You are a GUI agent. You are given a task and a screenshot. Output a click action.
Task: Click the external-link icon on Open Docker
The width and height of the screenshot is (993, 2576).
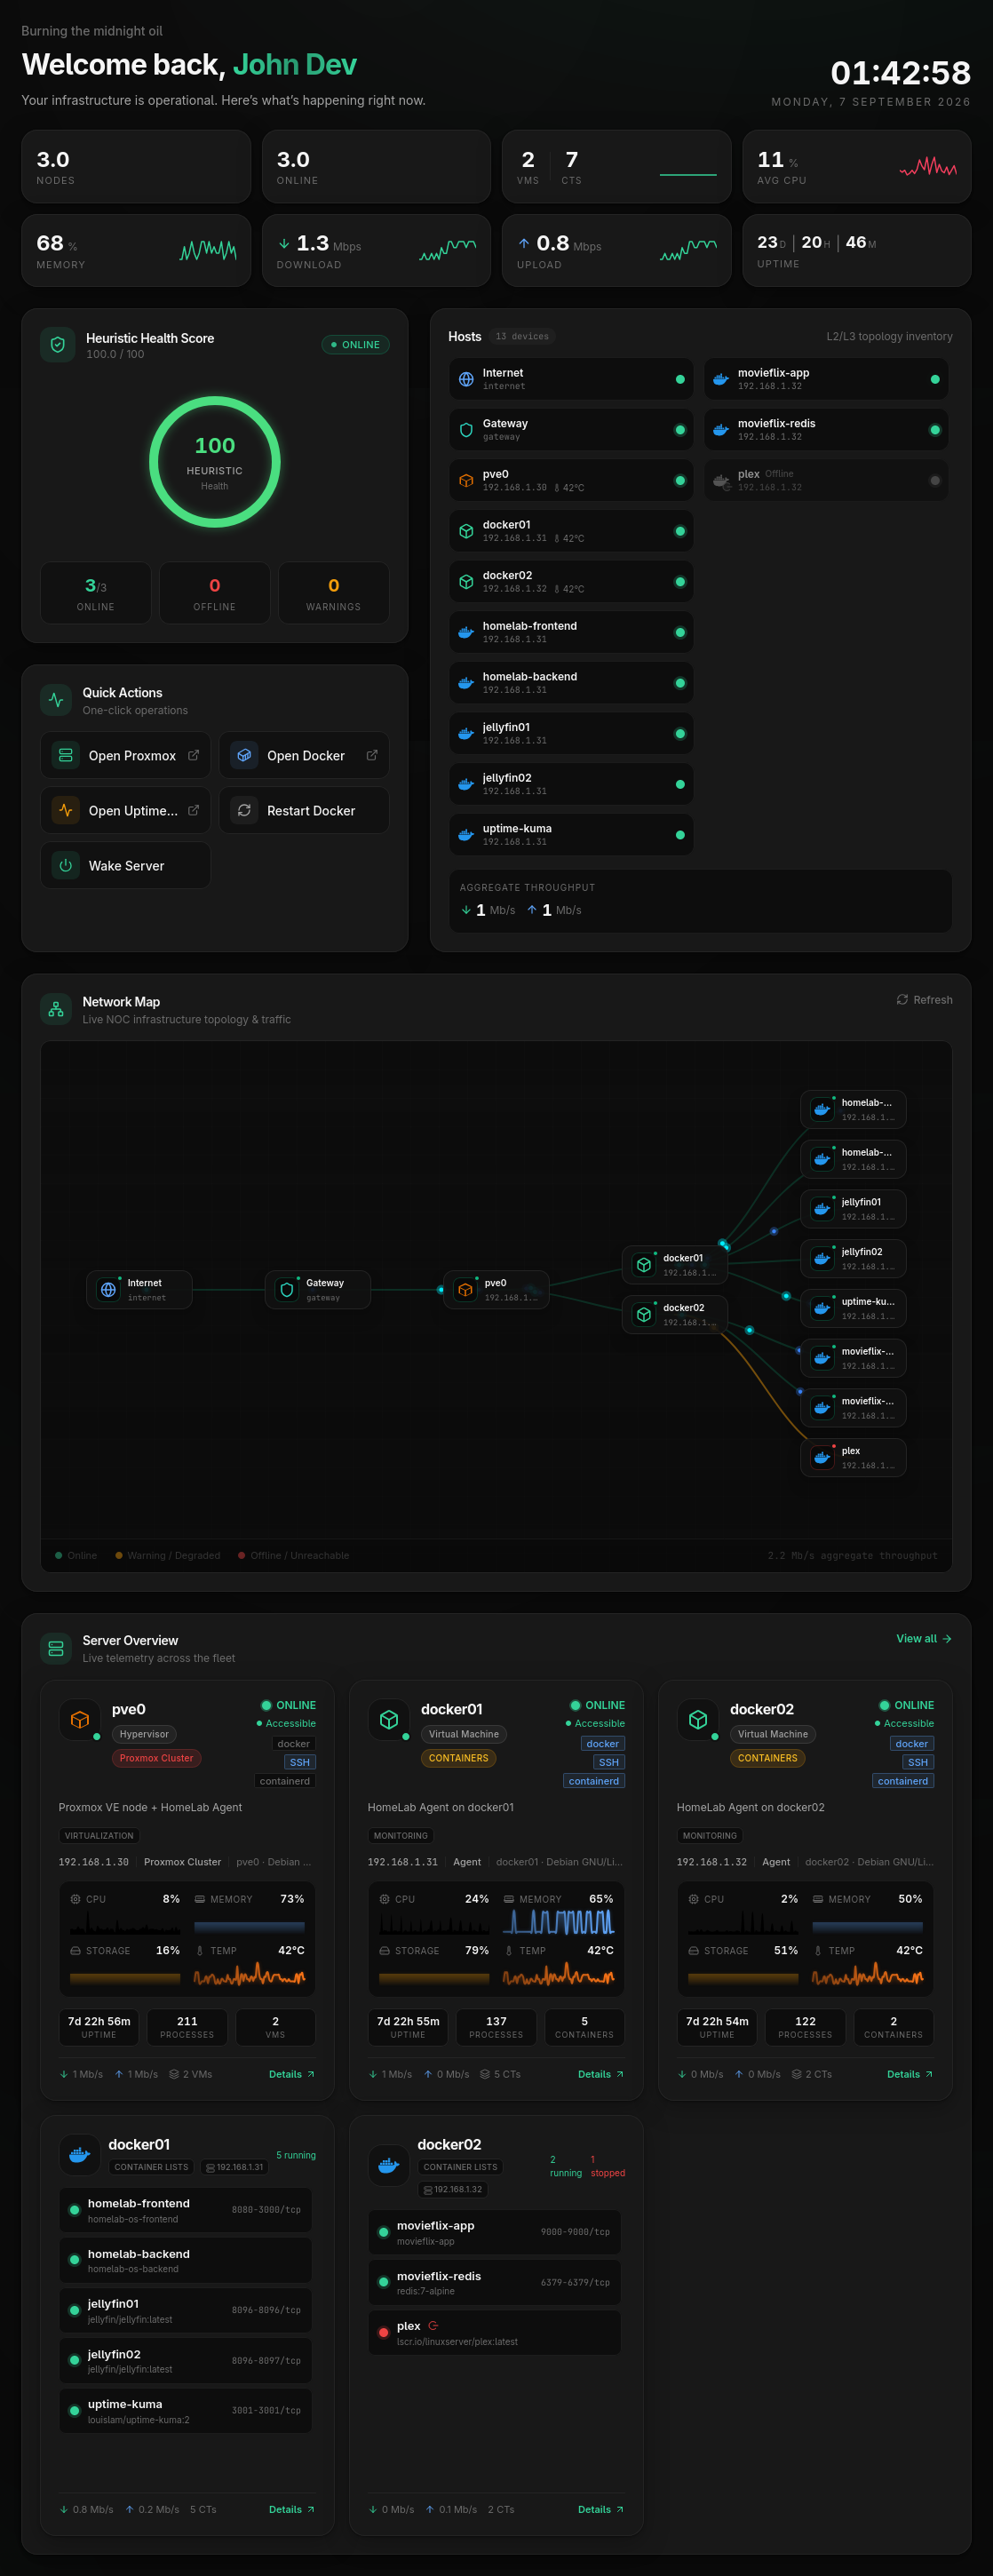[x=372, y=755]
